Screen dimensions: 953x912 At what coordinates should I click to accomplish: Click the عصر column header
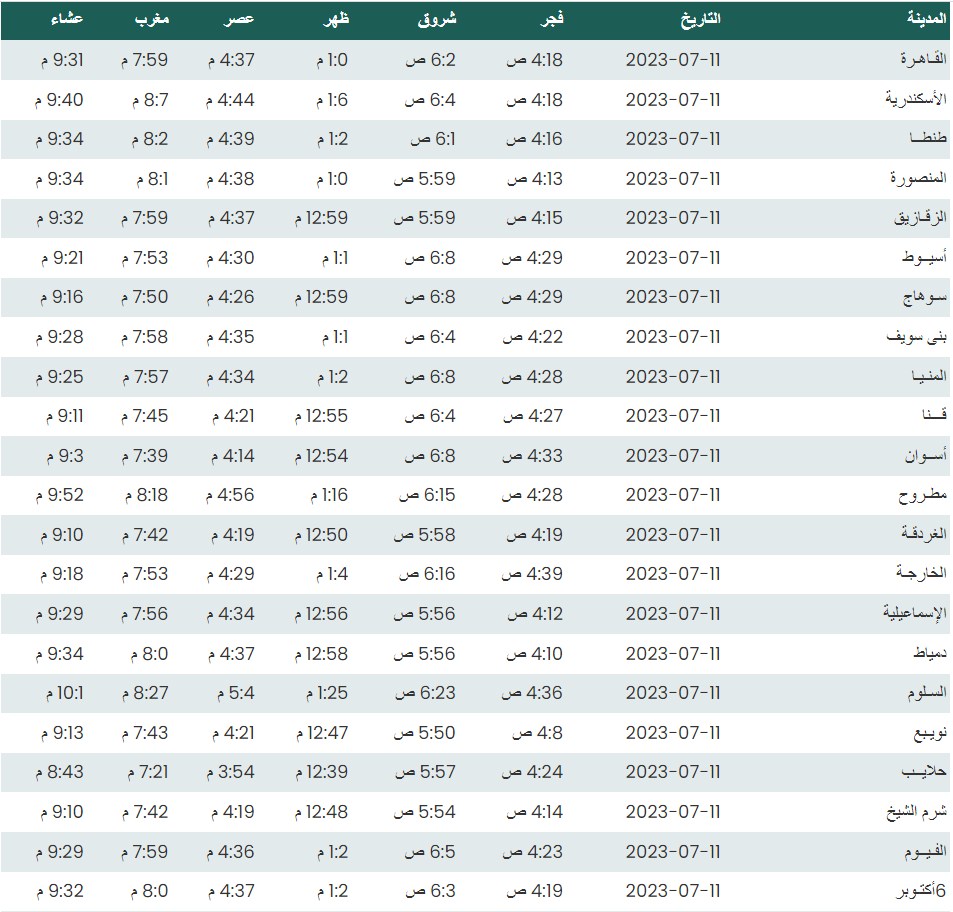240,20
